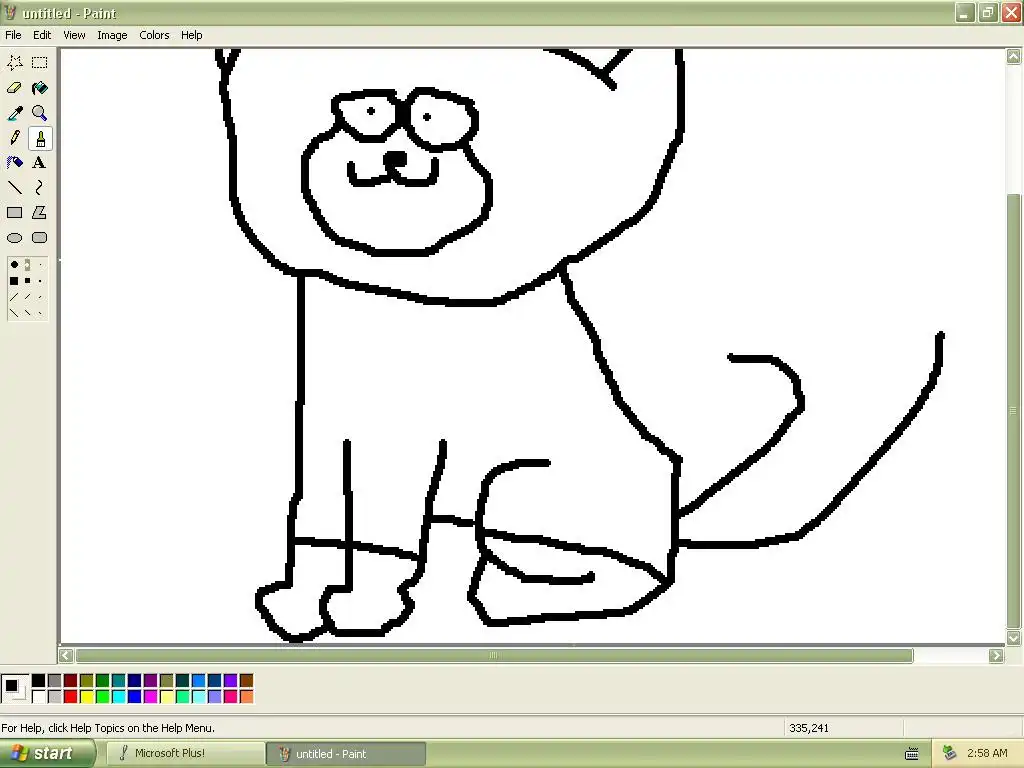Open the Colors menu
The height and width of the screenshot is (768, 1024).
(154, 35)
